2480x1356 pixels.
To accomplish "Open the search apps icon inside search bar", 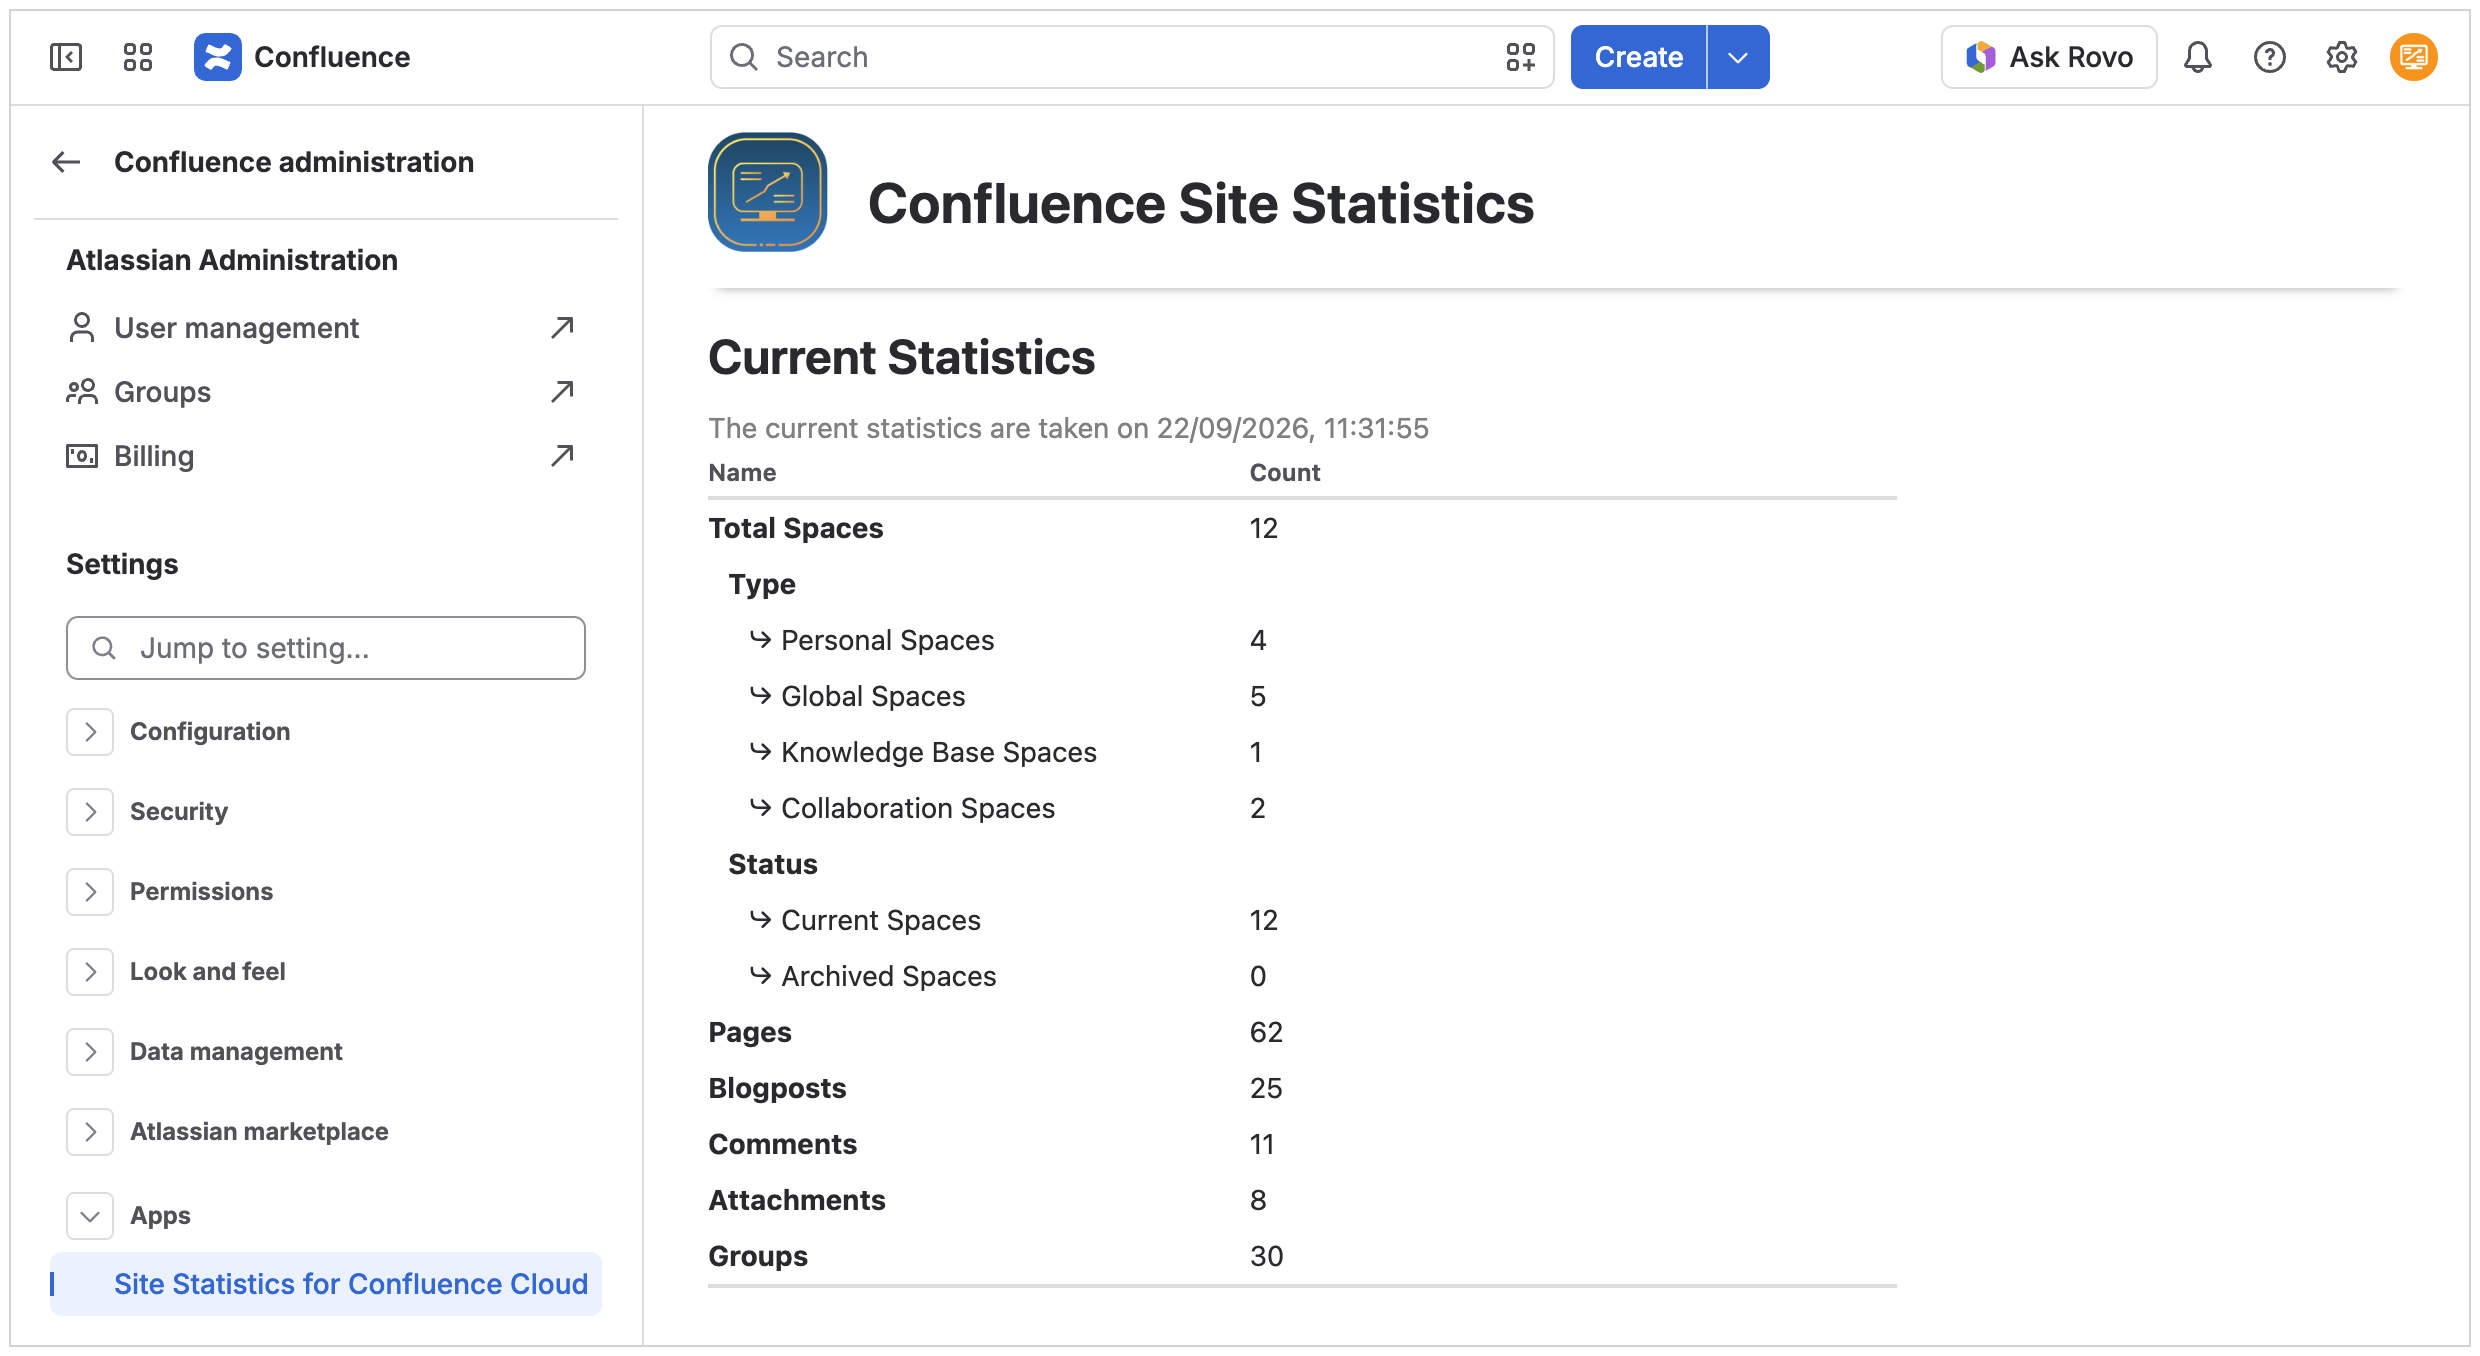I will [1520, 57].
